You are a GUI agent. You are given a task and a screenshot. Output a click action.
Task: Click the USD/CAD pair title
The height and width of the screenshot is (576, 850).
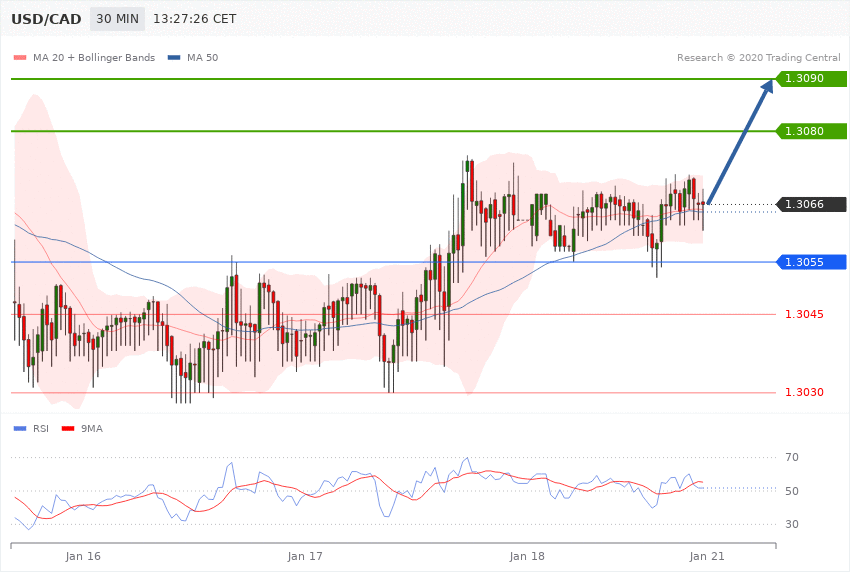point(46,19)
